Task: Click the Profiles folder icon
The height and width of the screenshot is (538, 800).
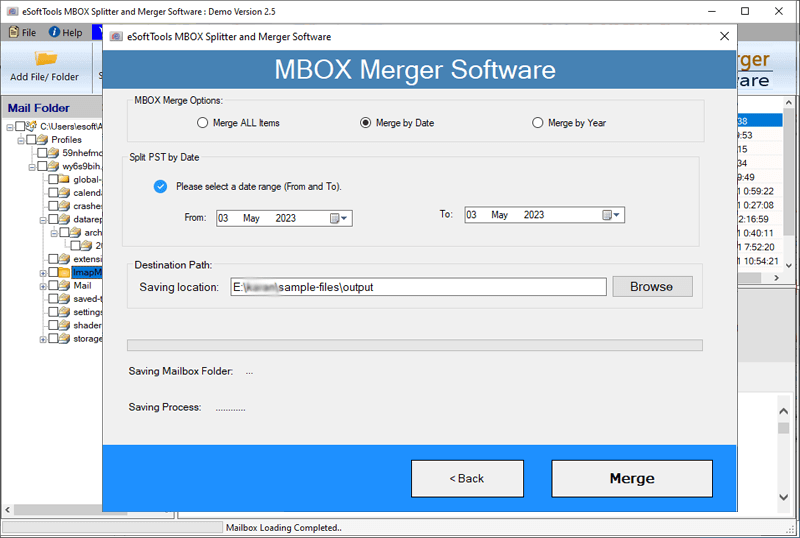Action: [42, 139]
